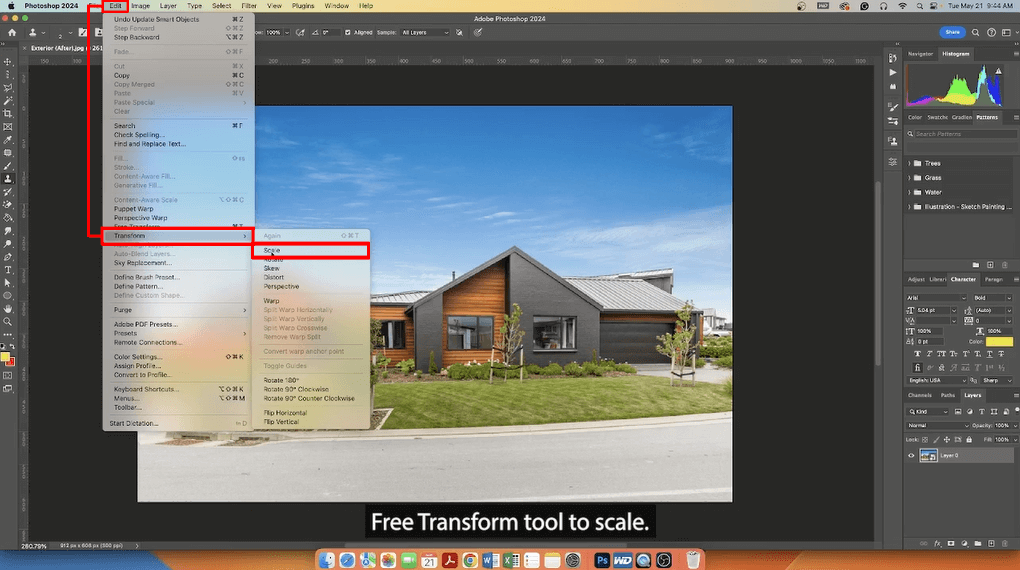
Task: Select the Move tool in toolbar
Action: coord(8,62)
